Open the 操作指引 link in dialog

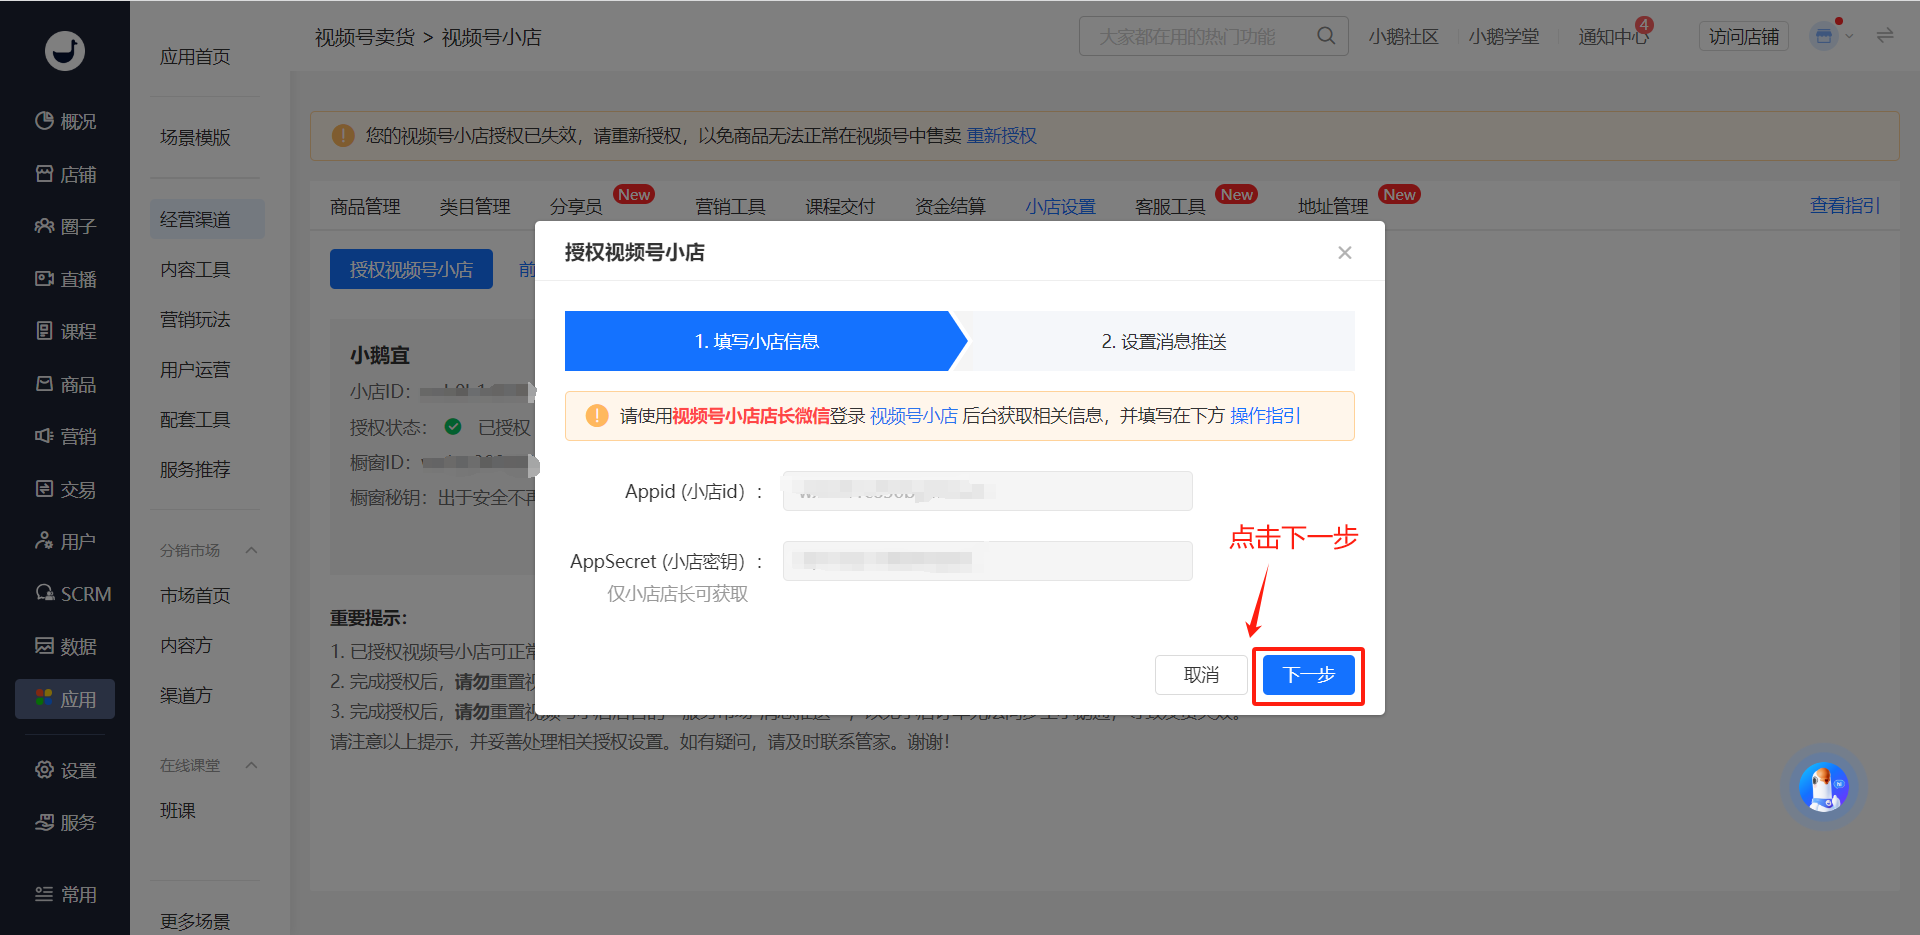tap(1265, 415)
